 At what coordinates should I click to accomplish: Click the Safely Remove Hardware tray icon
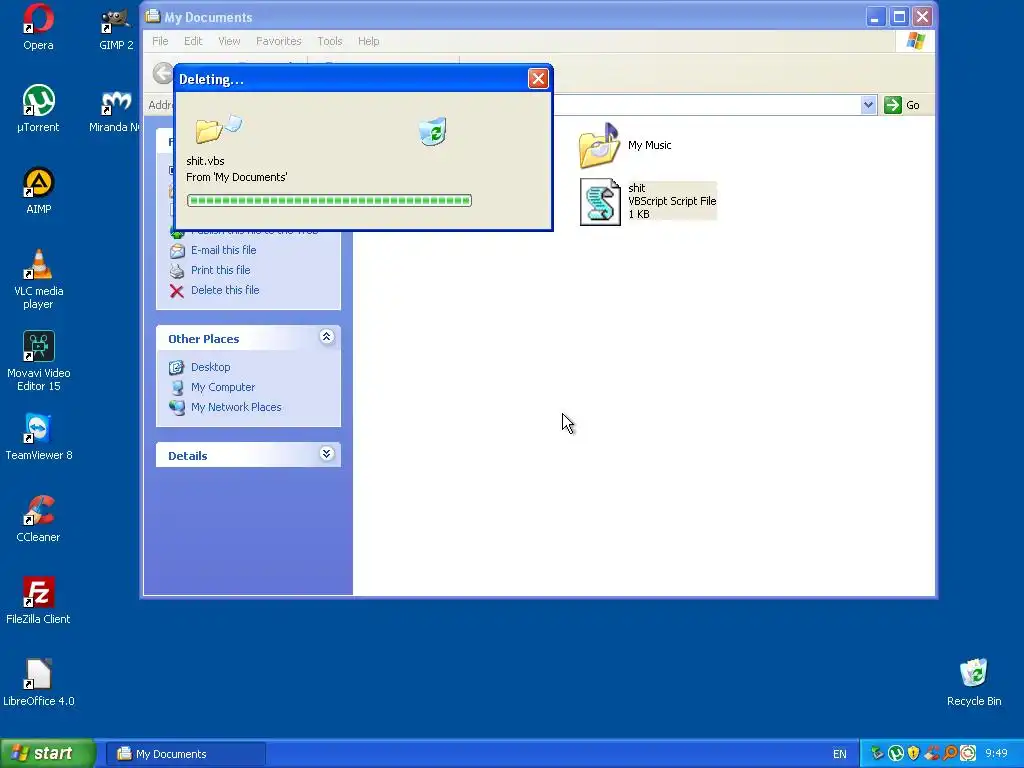[x=877, y=754]
